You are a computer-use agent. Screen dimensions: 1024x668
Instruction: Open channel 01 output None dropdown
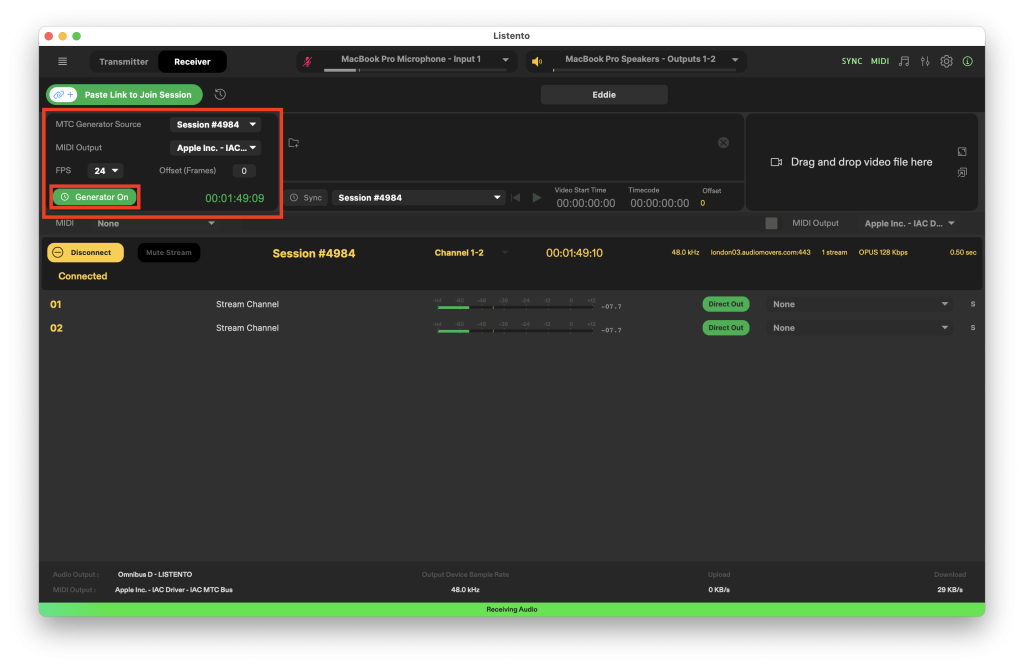[x=859, y=304]
